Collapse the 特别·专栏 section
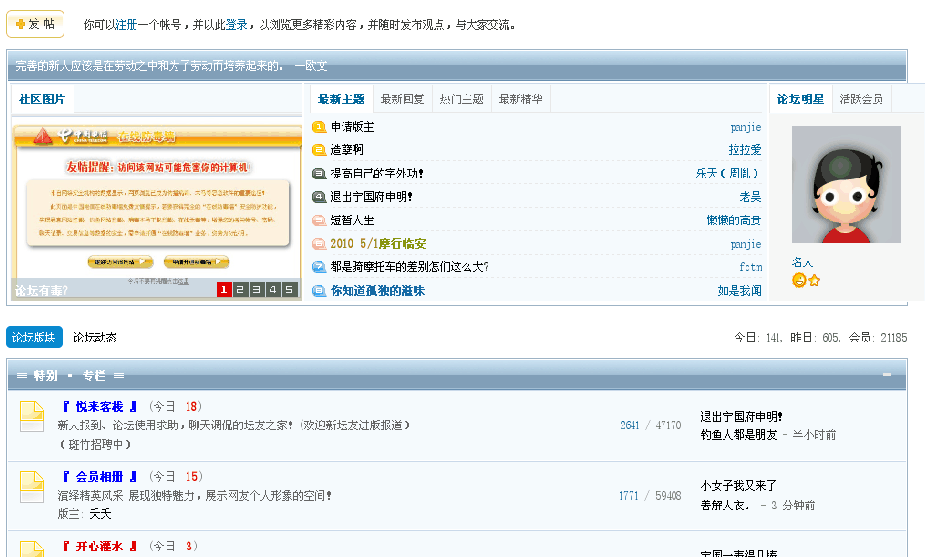 887,375
